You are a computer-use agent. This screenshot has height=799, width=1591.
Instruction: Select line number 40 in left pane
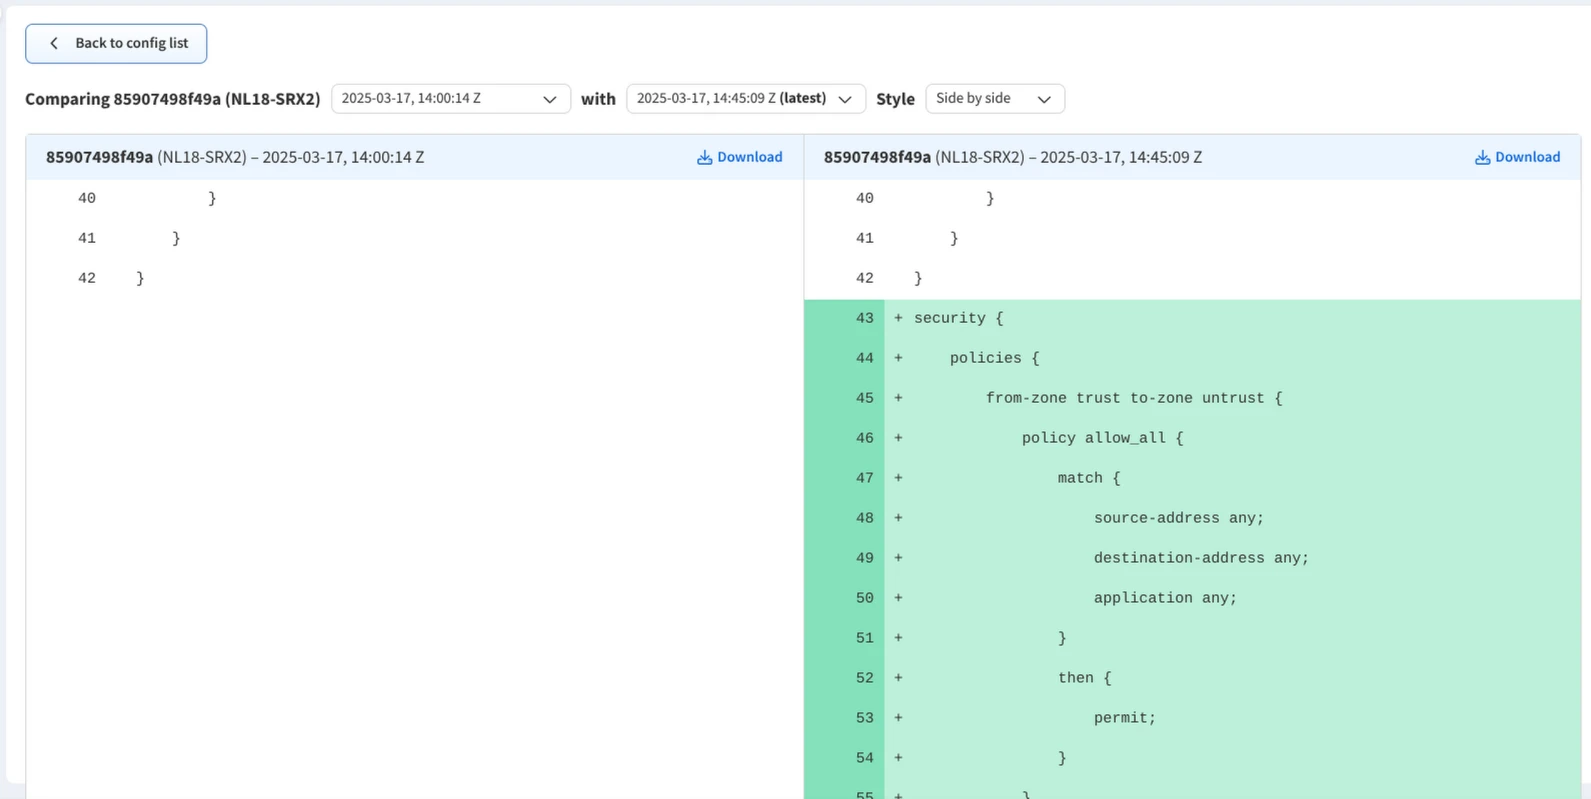(87, 198)
